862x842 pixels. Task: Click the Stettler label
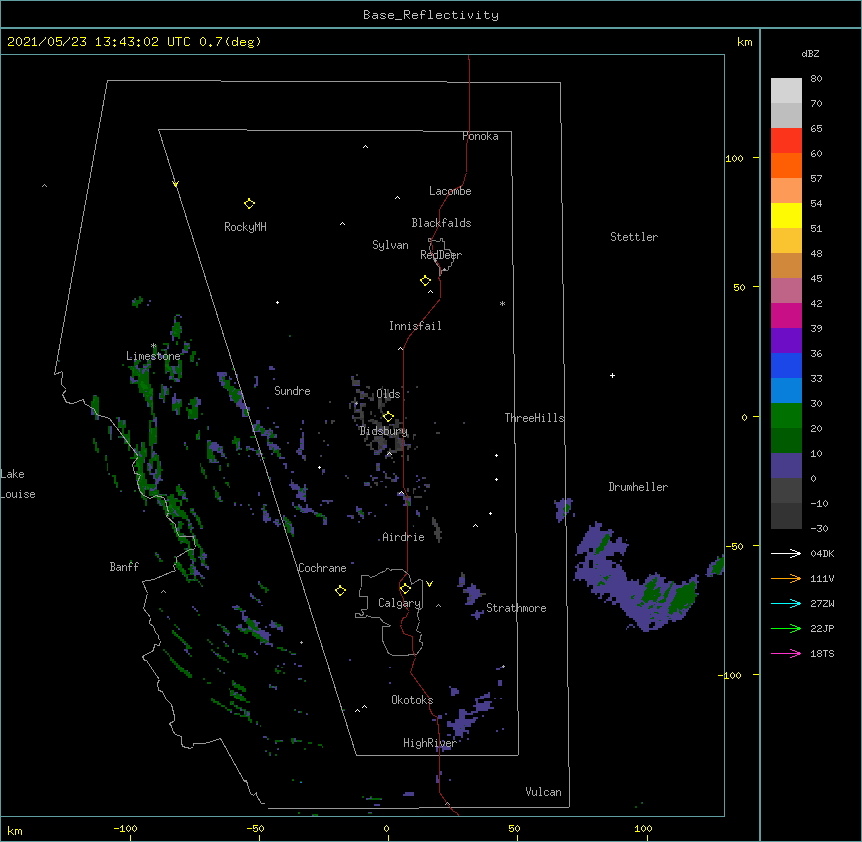tap(634, 237)
